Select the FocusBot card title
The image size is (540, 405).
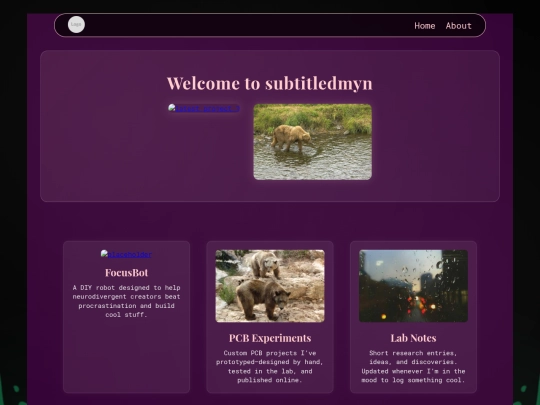pyautogui.click(x=126, y=273)
